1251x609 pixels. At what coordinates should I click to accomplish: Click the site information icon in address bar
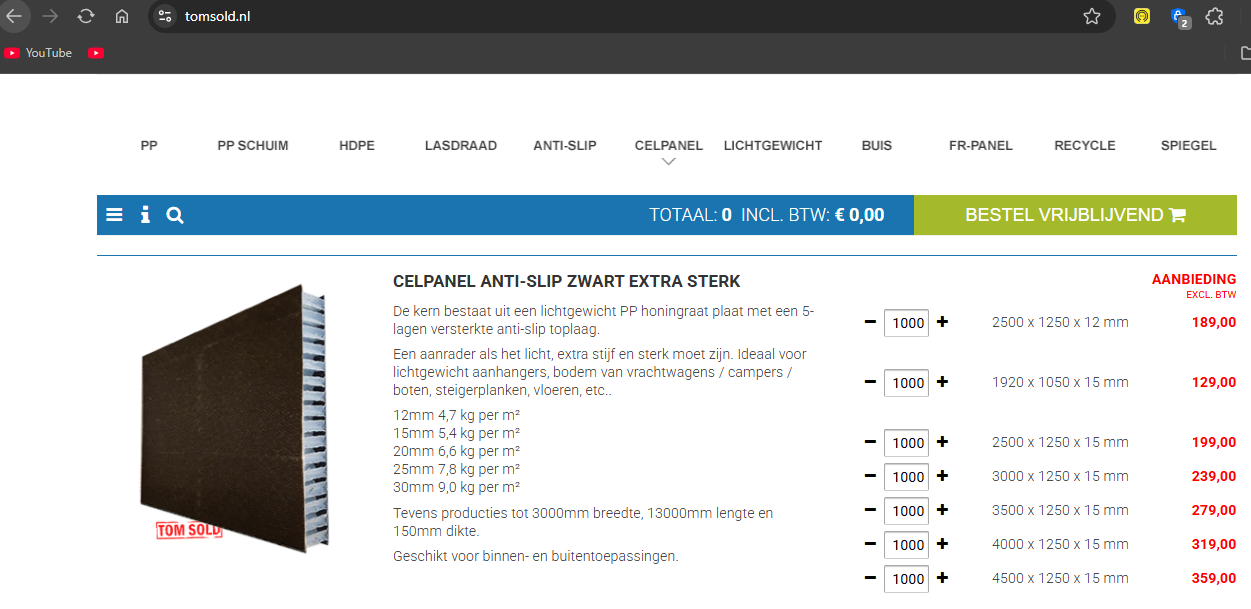(165, 16)
